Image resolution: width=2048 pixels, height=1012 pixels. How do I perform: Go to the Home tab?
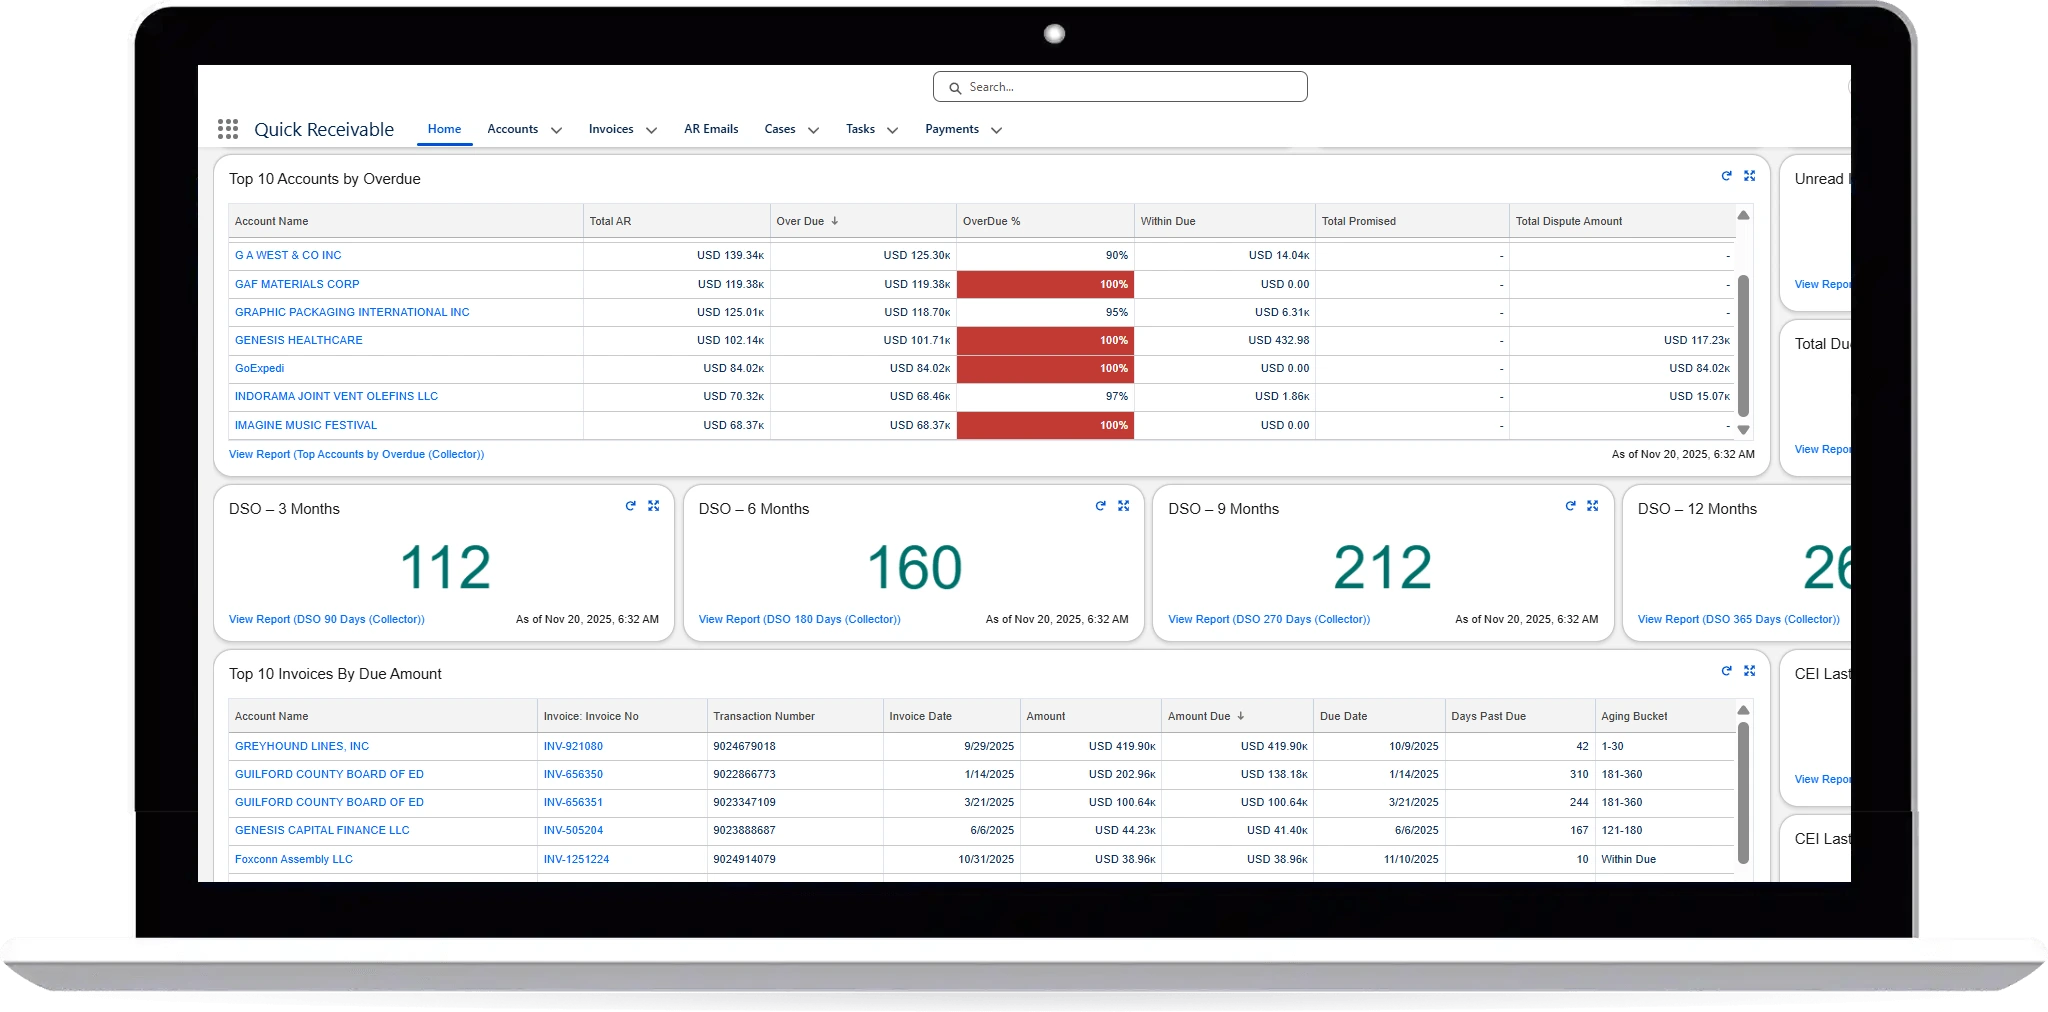coord(444,129)
